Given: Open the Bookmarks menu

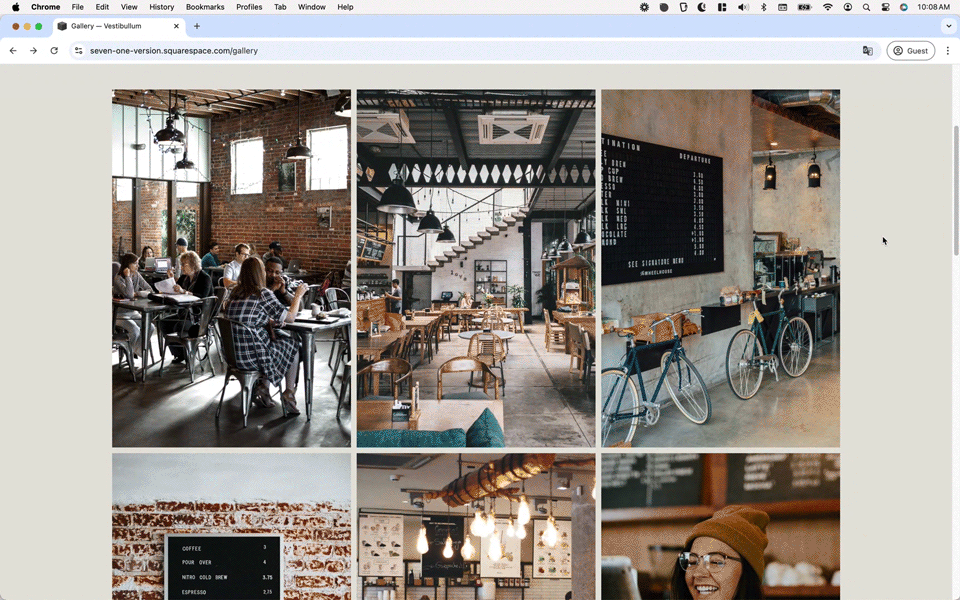Looking at the screenshot, I should pos(205,7).
